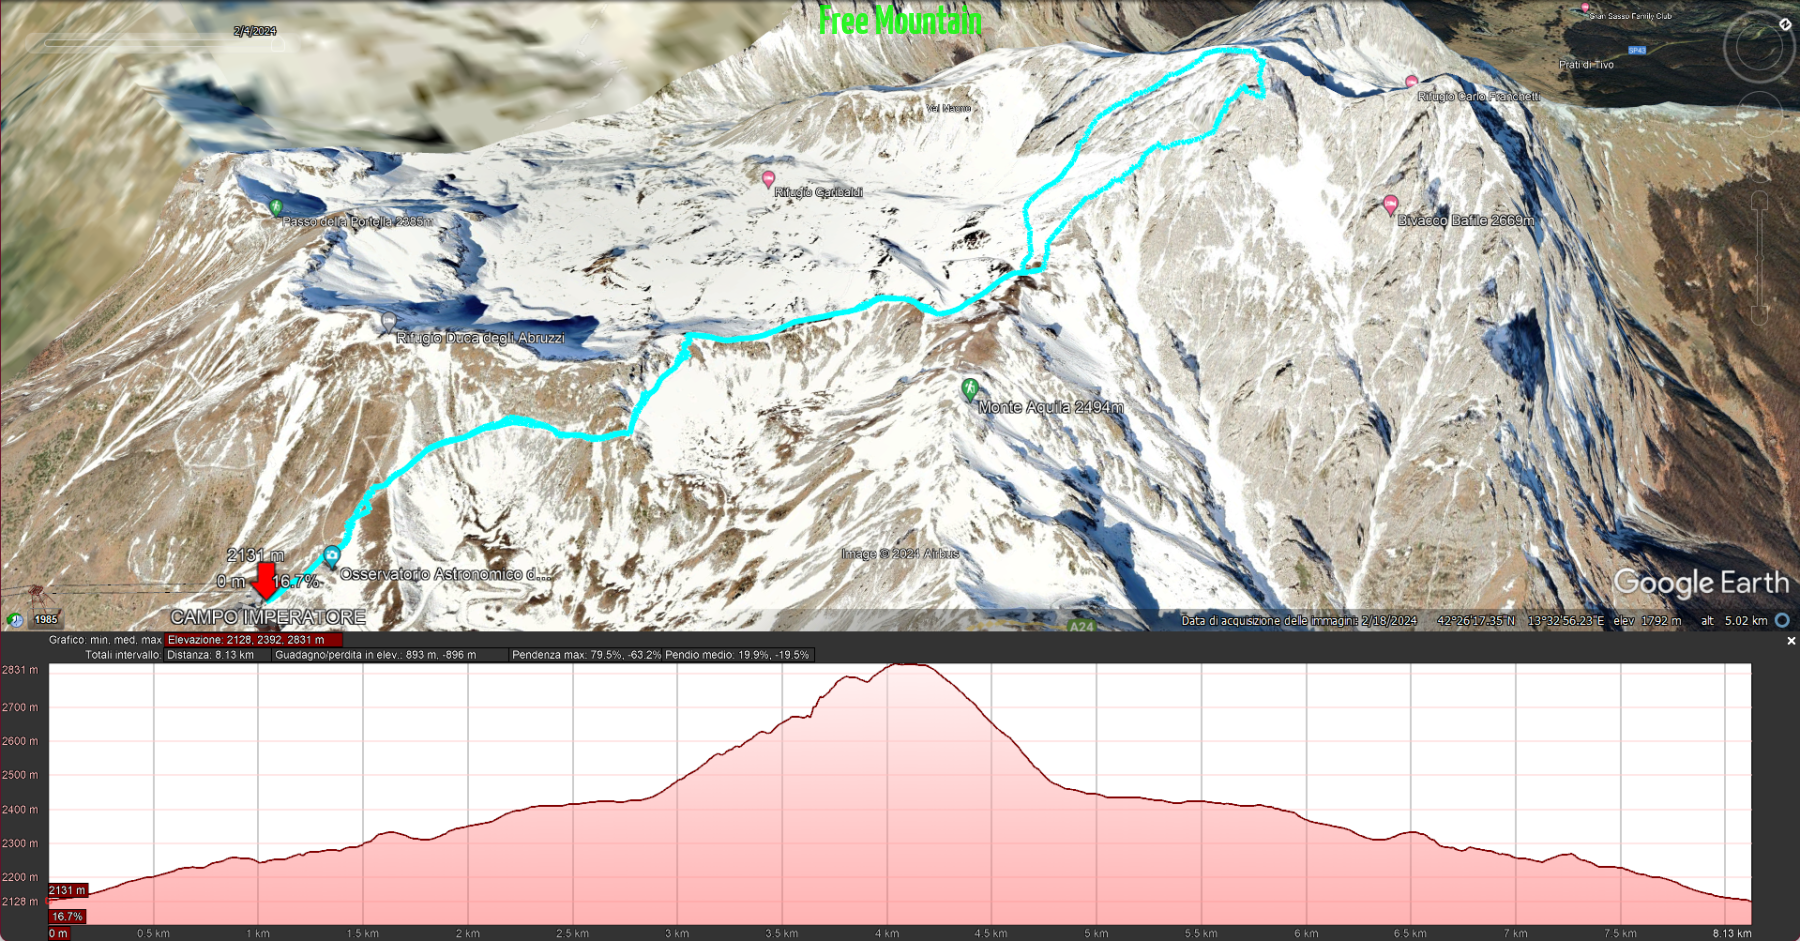Viewport: 1800px width, 941px height.
Task: Click the red arrow profile cursor marker
Action: click(265, 581)
